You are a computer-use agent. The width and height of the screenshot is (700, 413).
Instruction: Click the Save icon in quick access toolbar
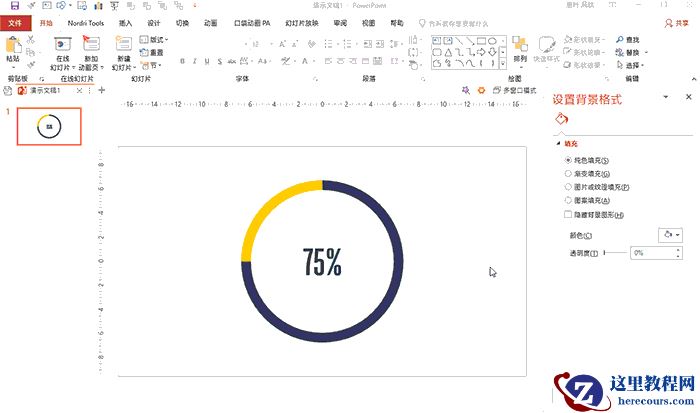pos(14,6)
